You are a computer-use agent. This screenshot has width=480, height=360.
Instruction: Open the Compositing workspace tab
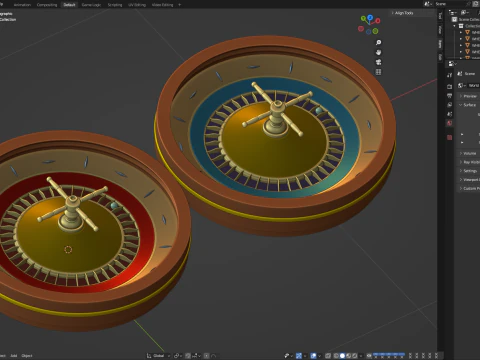pos(47,5)
